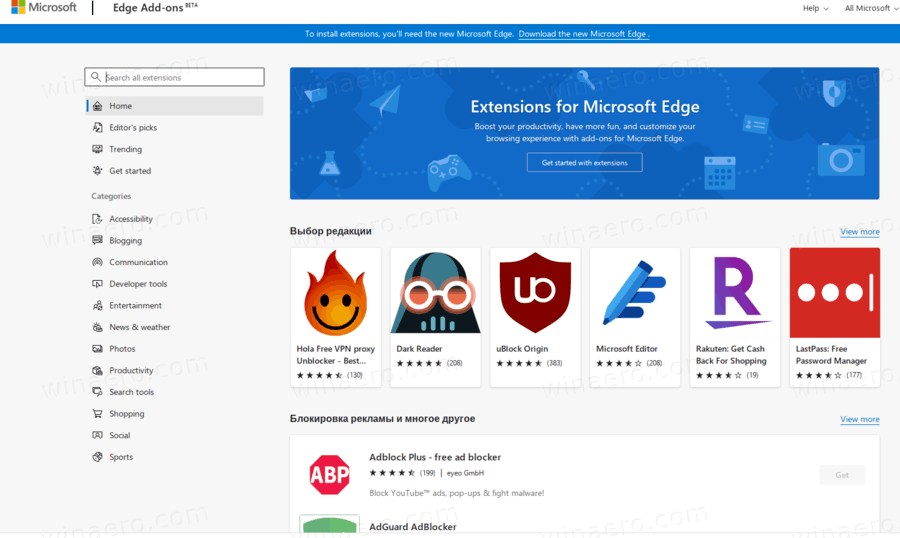Click Hola Free VPN proxy Unblocker text
The height and width of the screenshot is (538, 900).
(x=336, y=355)
